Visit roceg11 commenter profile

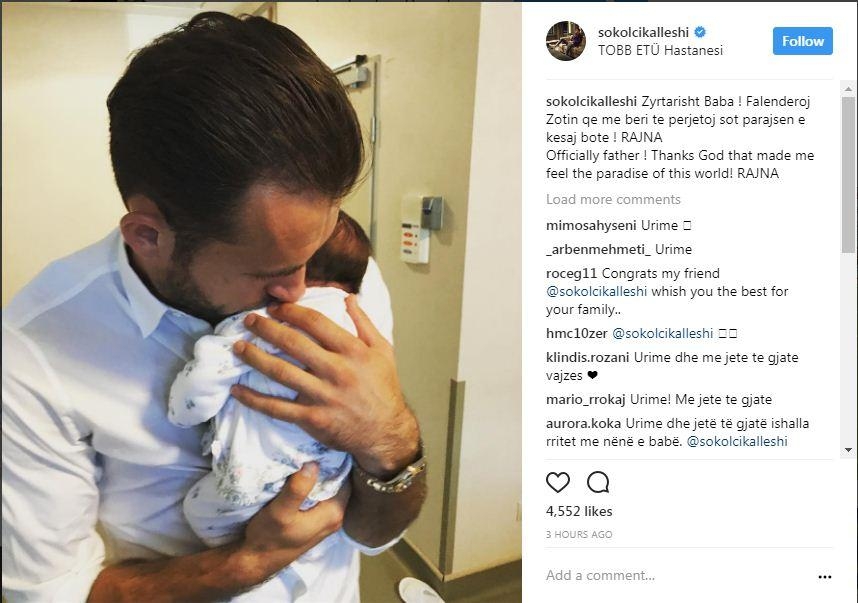click(572, 273)
